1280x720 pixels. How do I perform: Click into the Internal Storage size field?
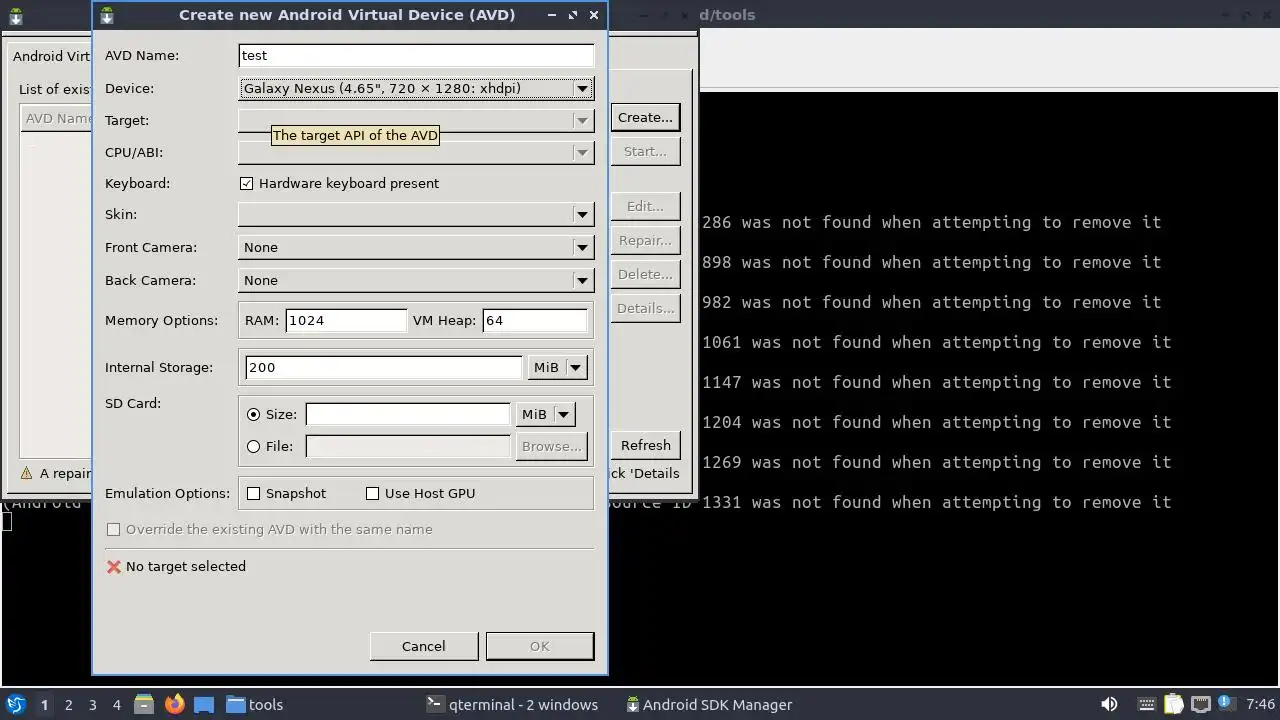[x=383, y=367]
